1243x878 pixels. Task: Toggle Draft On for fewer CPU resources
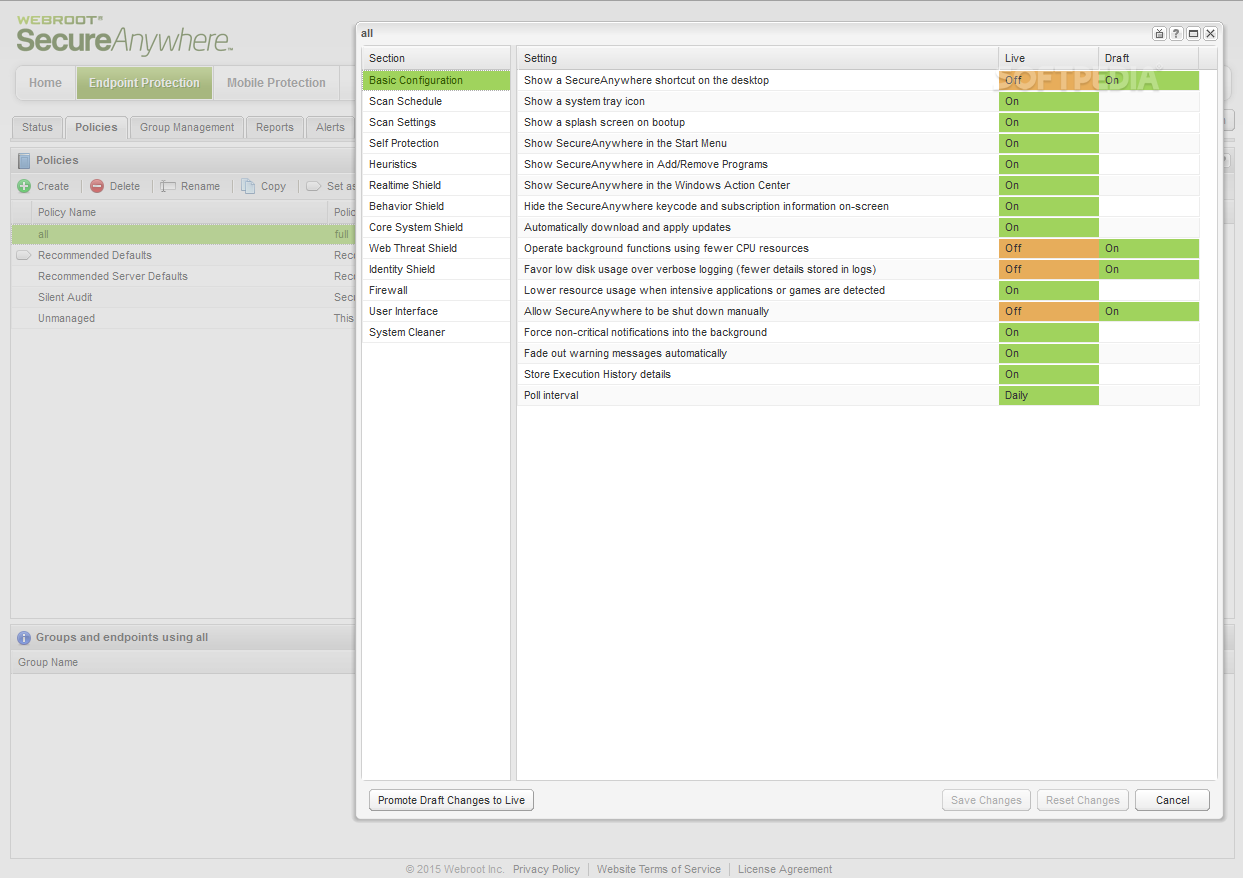[x=1149, y=248]
